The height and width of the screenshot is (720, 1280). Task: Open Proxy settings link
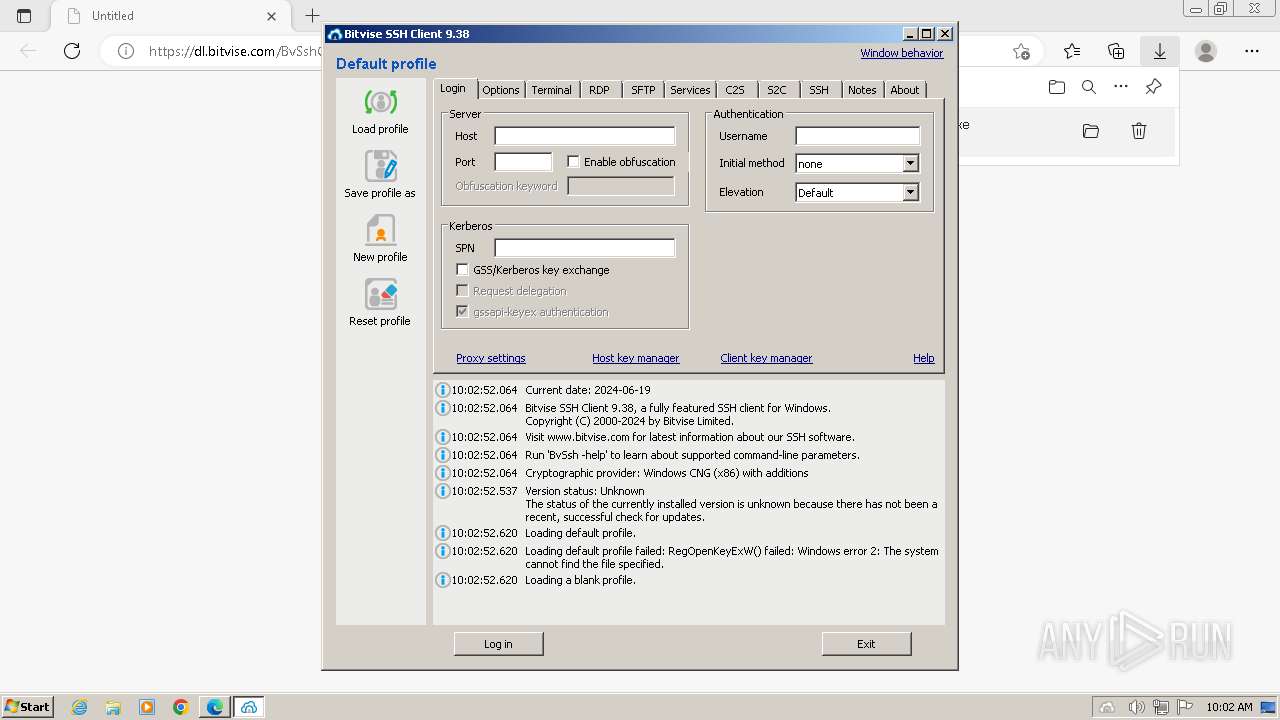(x=490, y=358)
